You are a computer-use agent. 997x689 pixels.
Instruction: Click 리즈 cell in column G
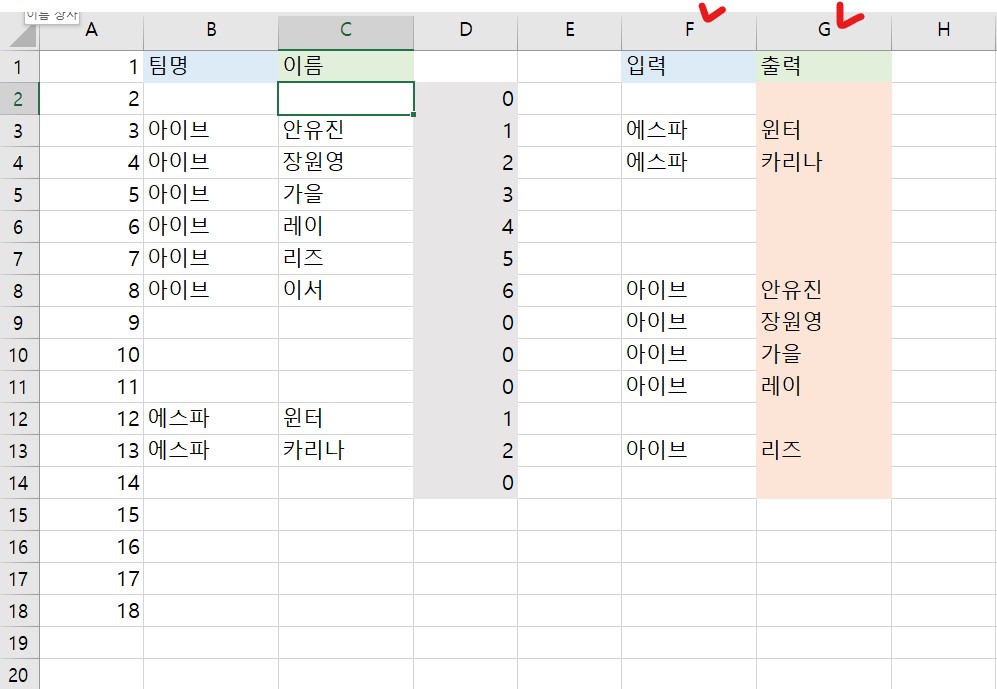(x=824, y=450)
